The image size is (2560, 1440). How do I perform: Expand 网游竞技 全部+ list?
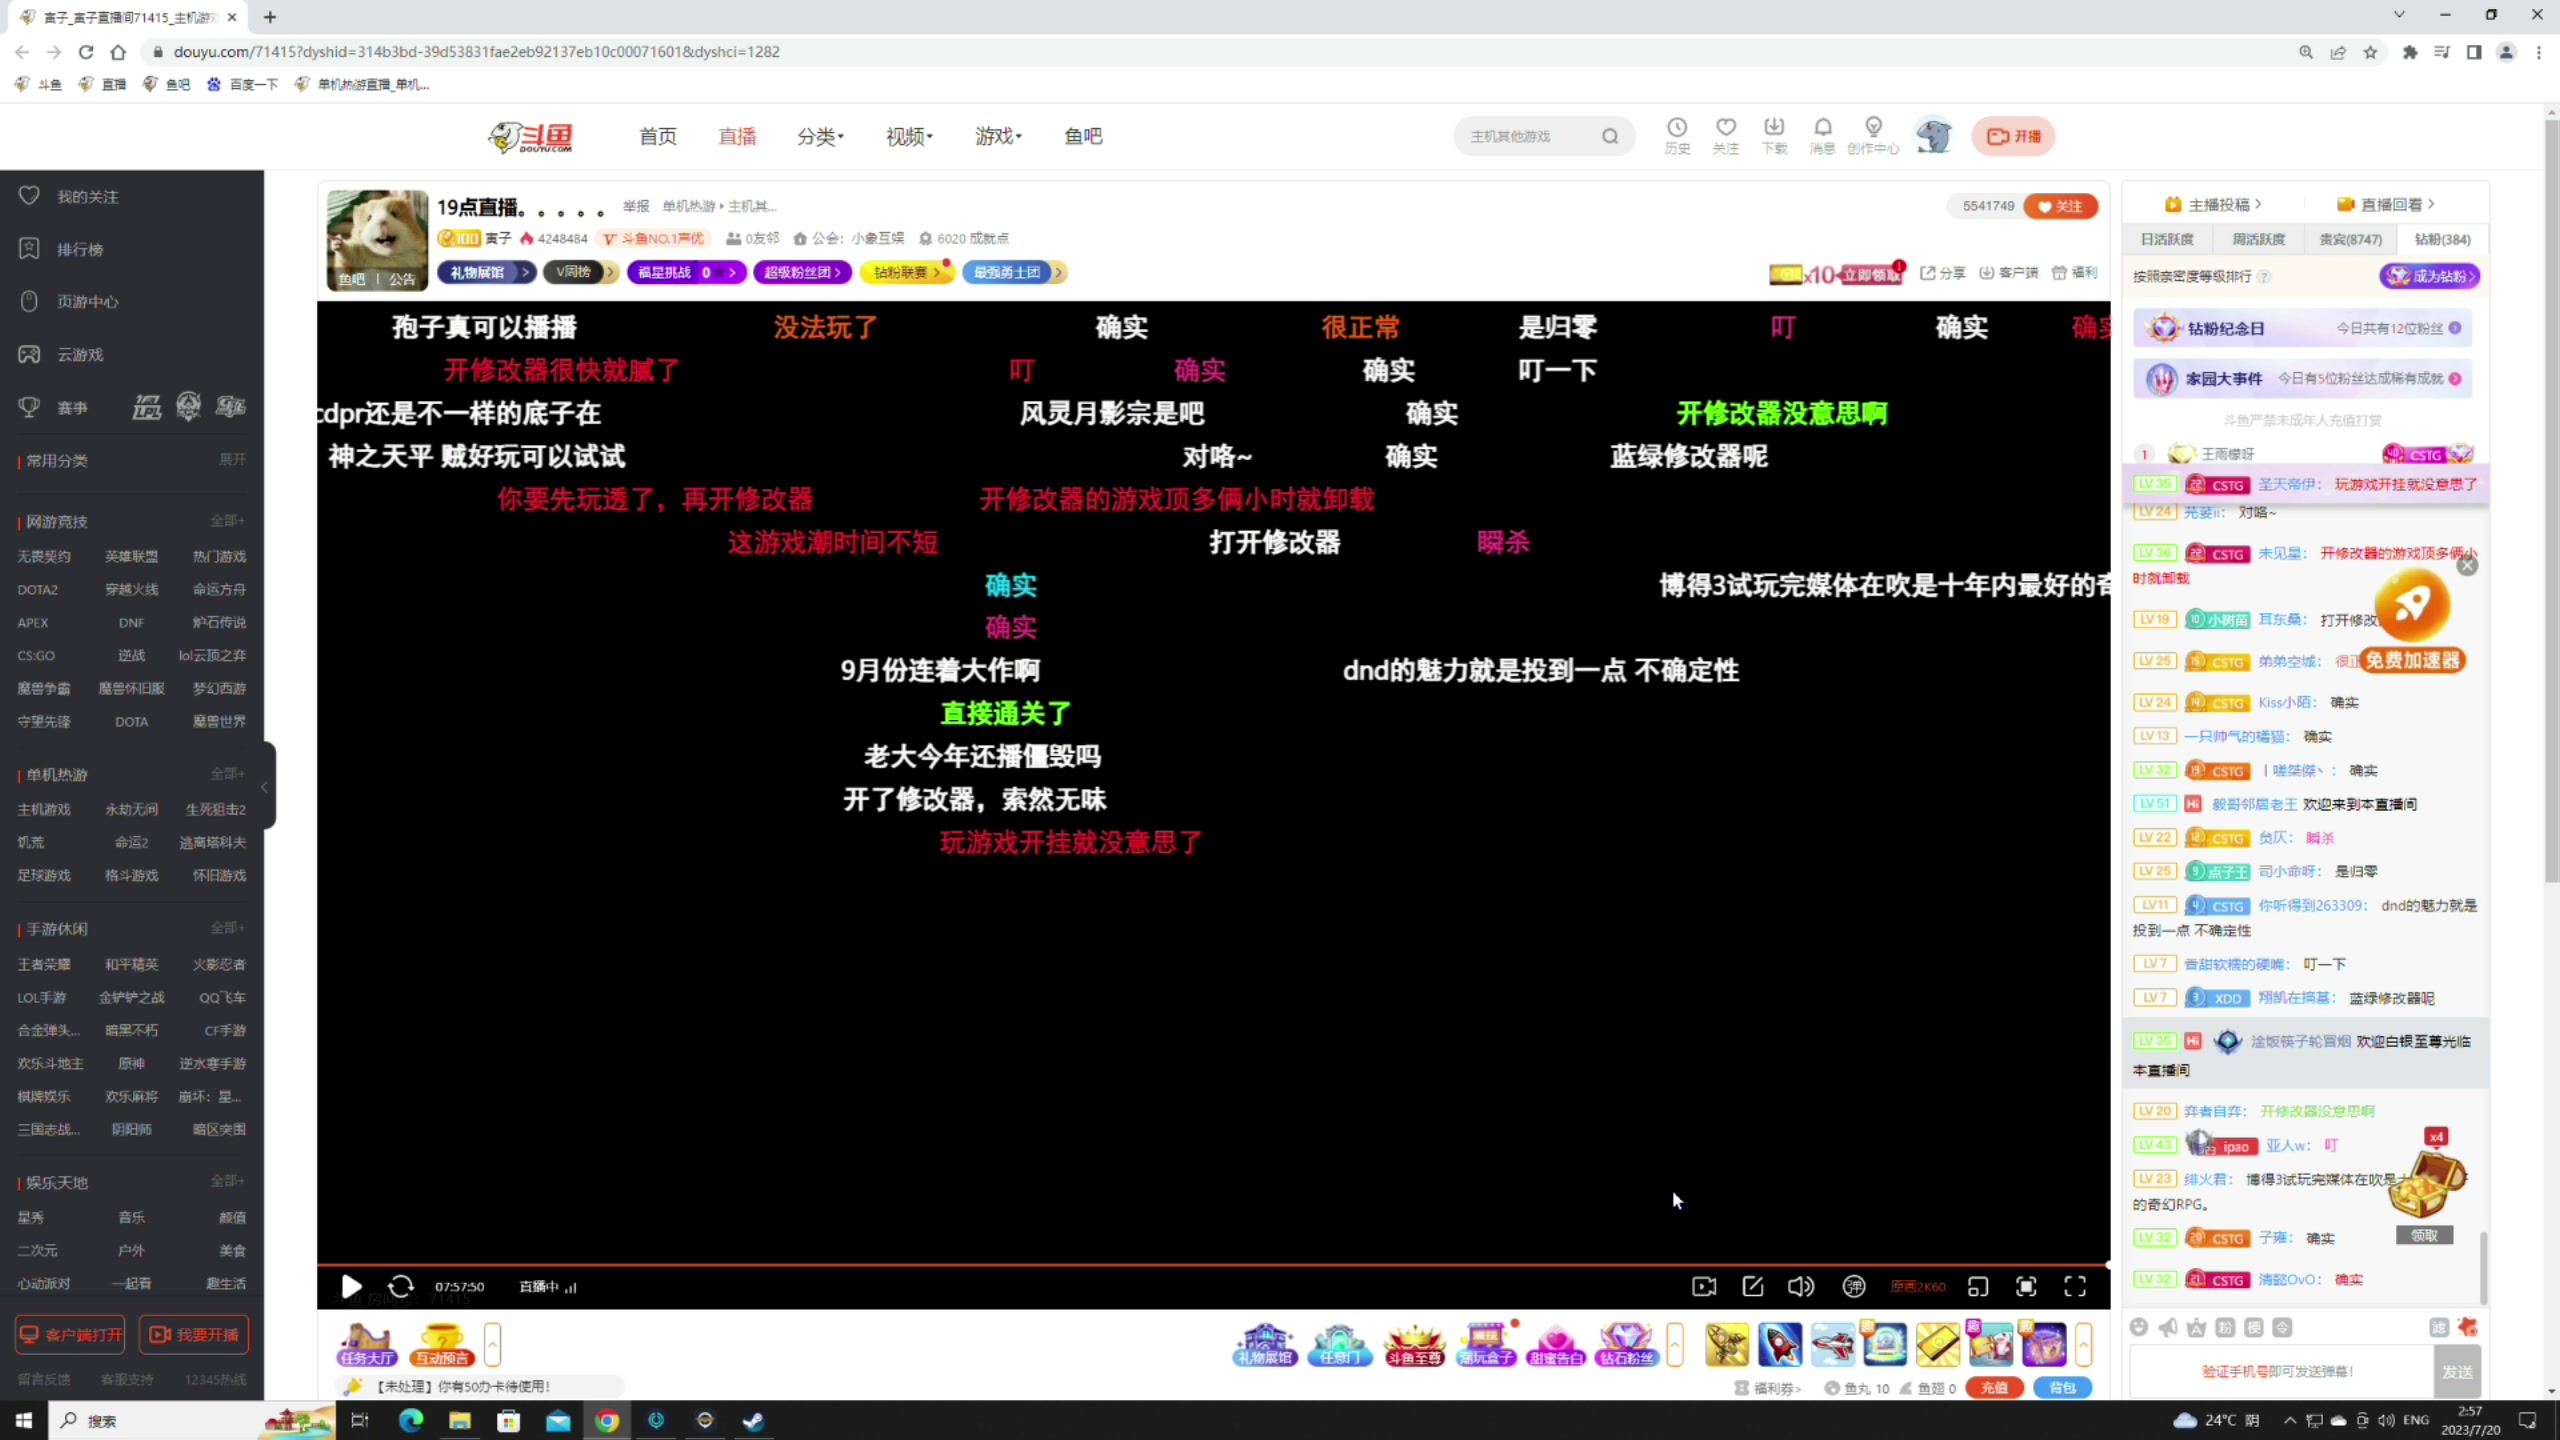coord(227,520)
